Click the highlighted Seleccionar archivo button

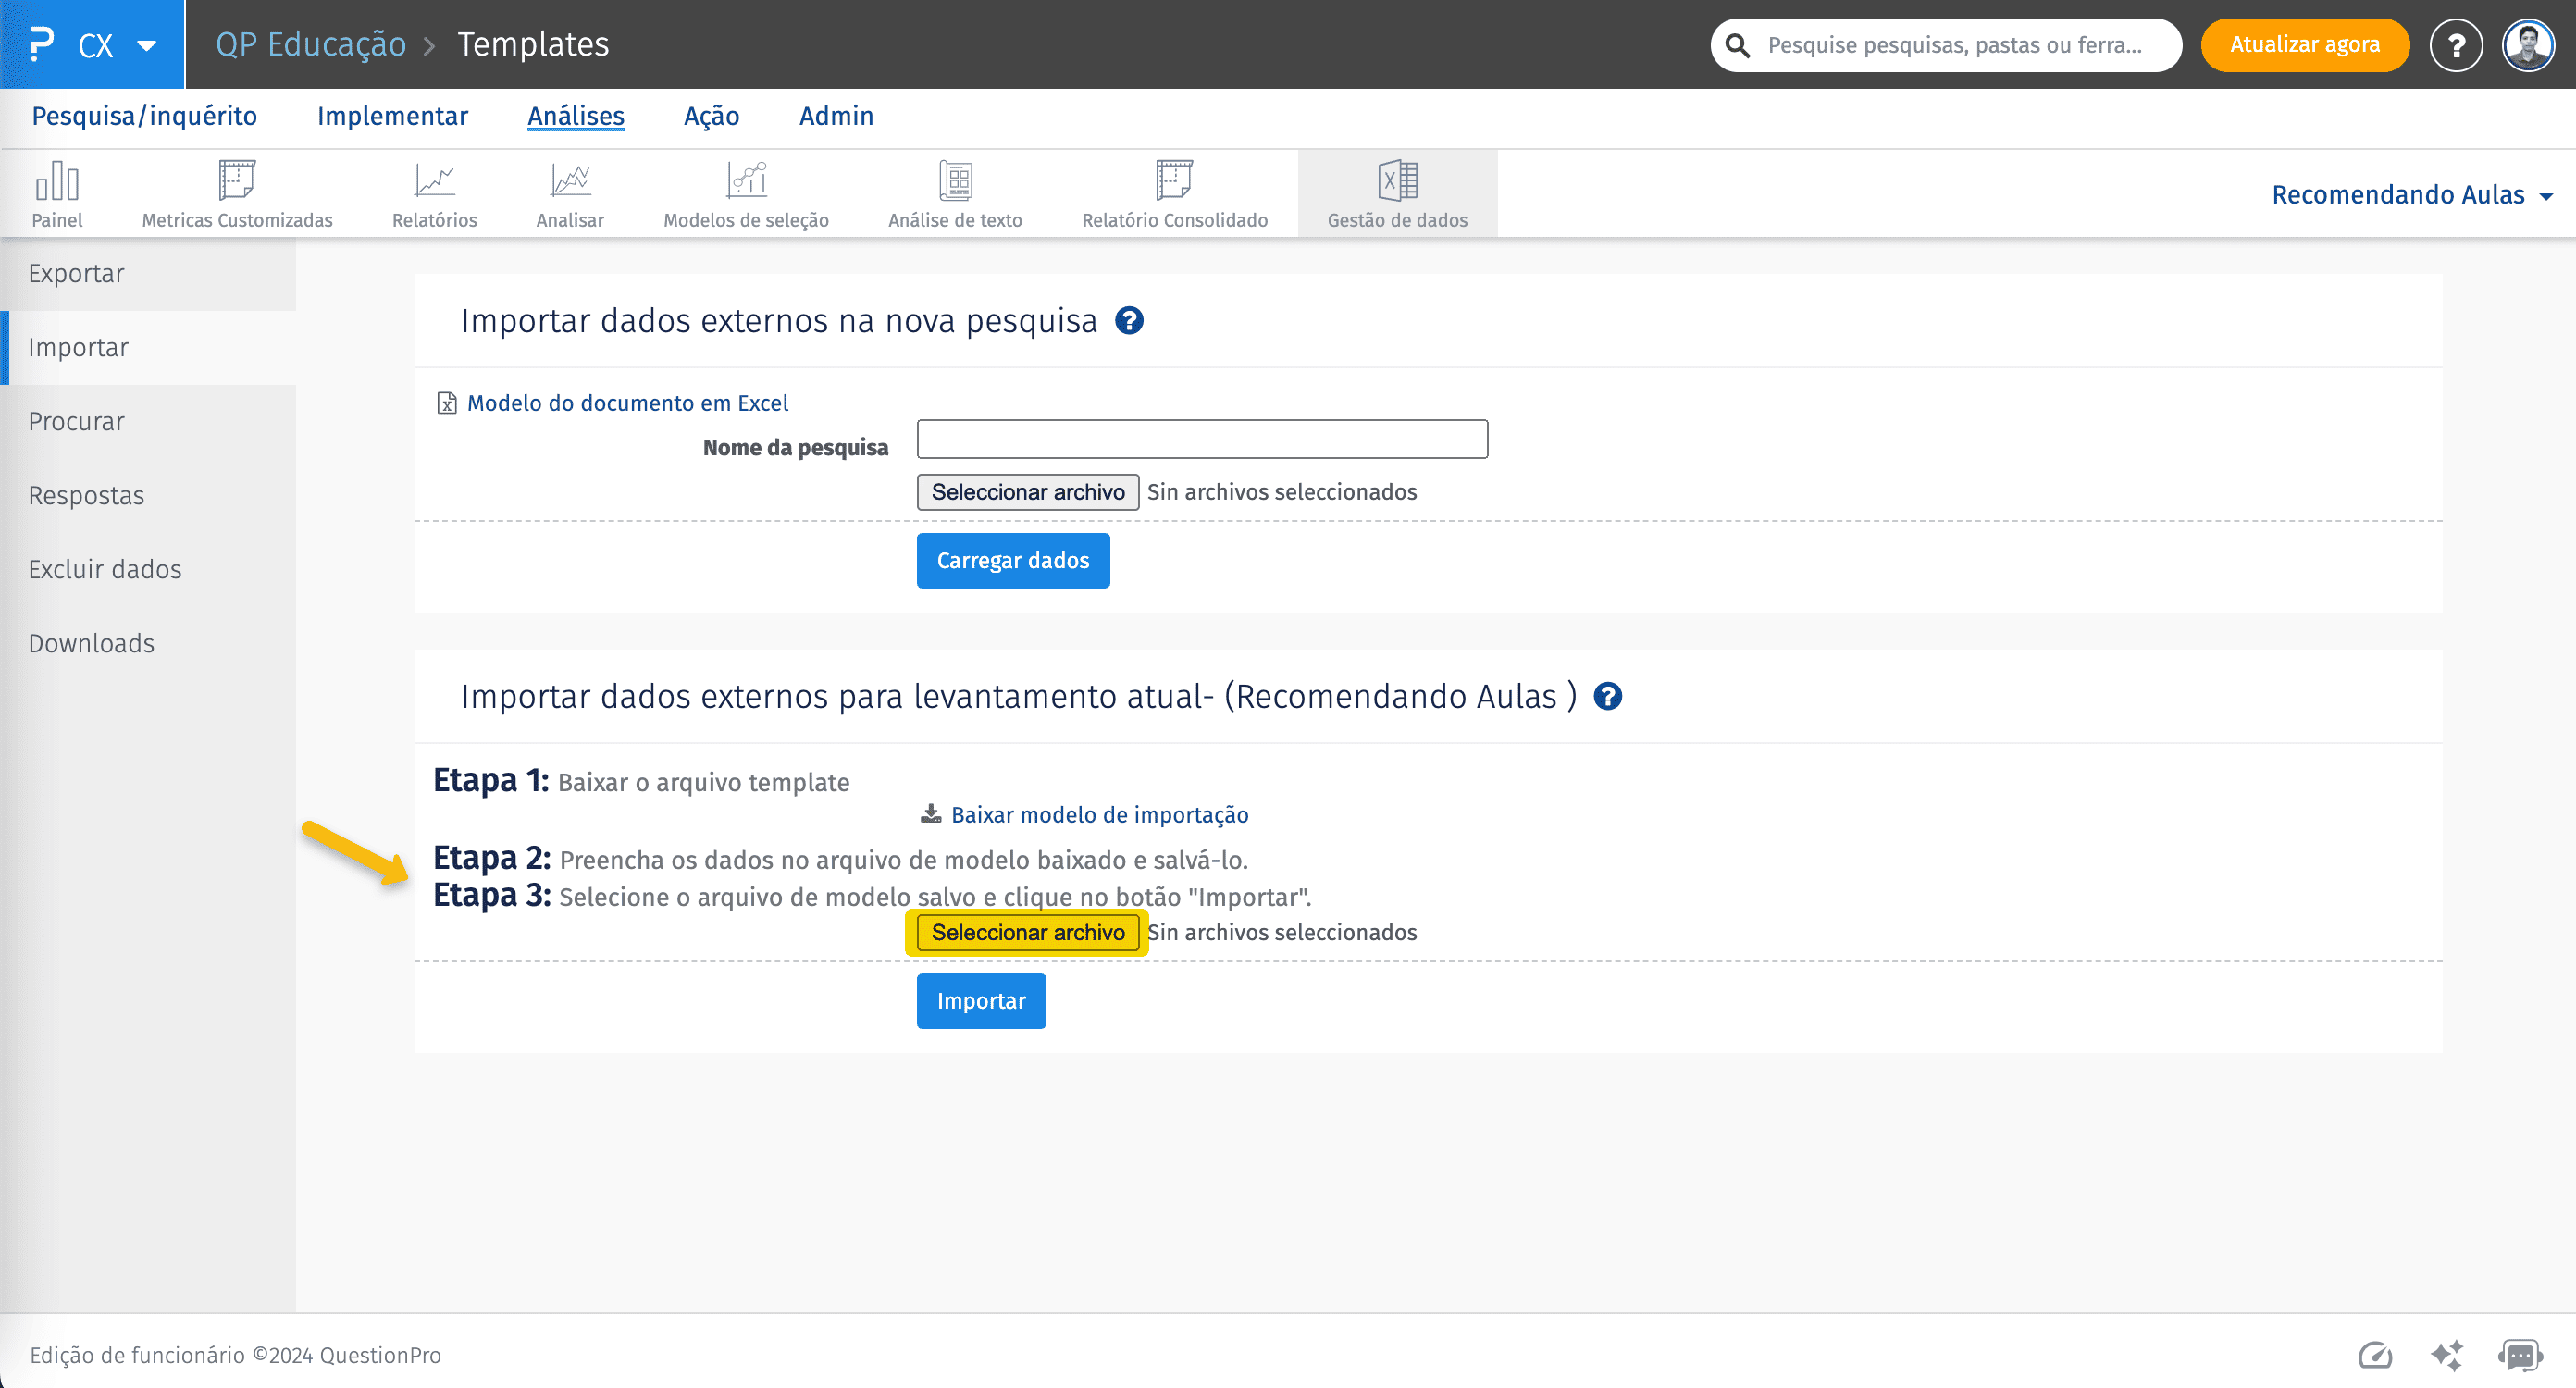[x=1027, y=932]
